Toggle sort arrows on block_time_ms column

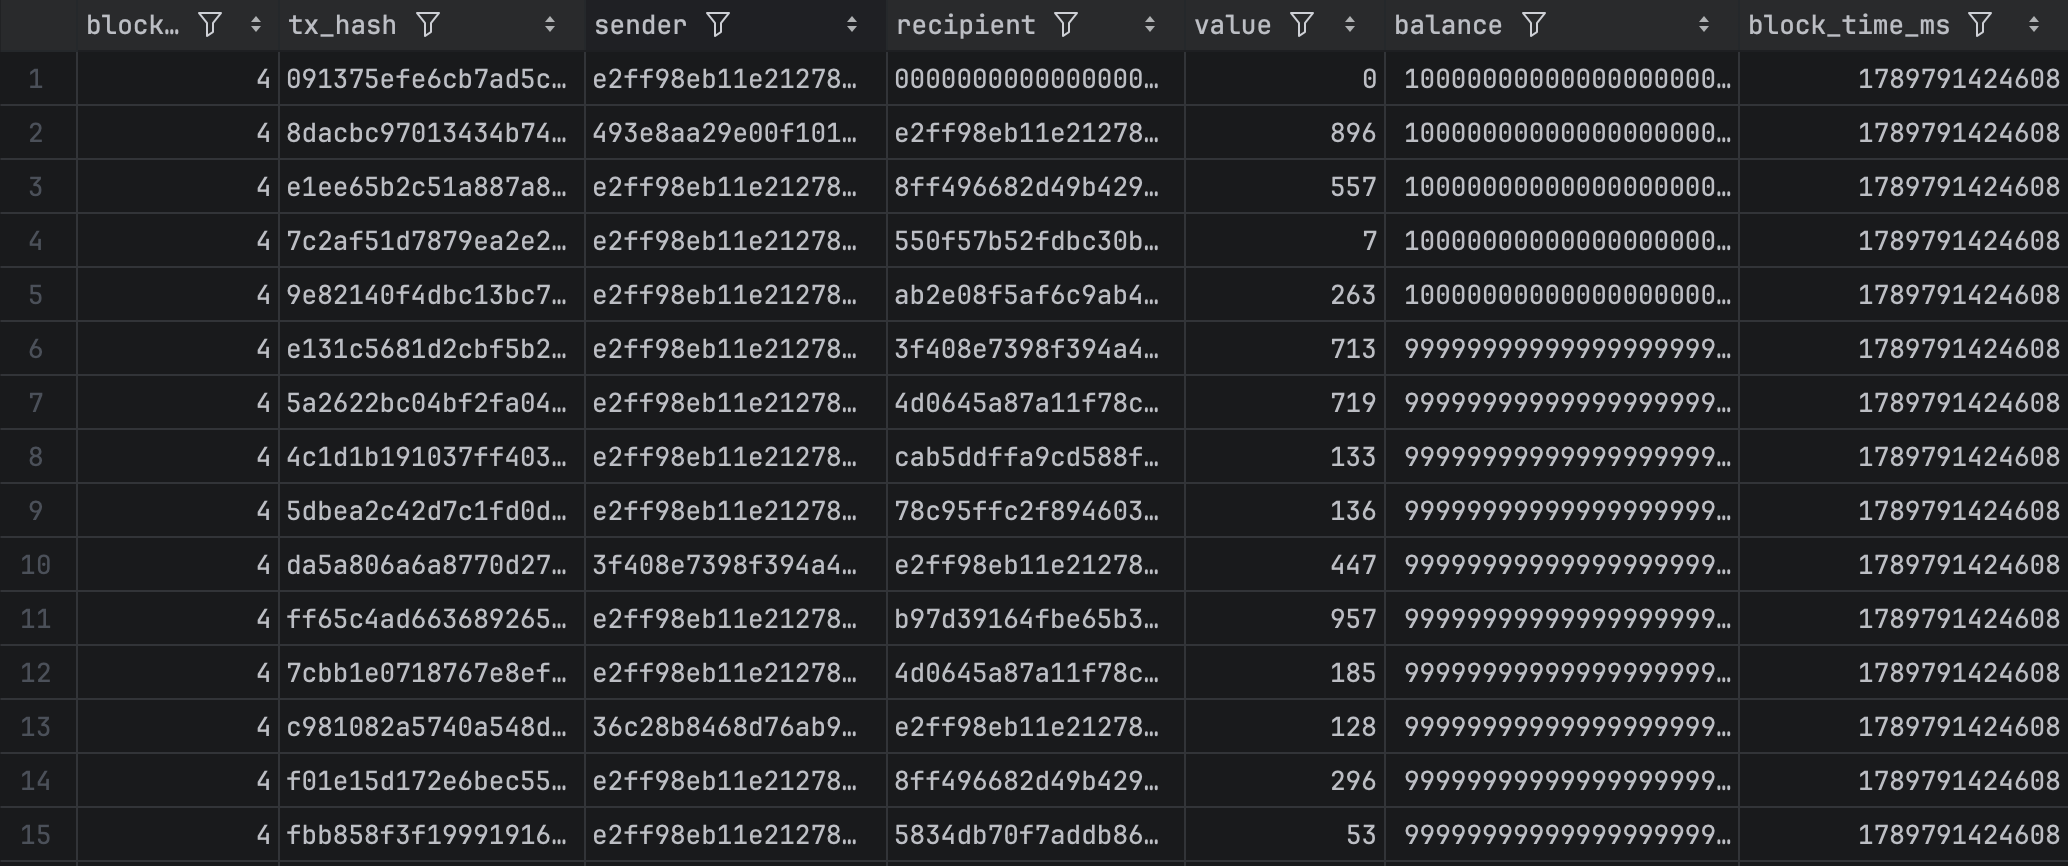(2034, 25)
